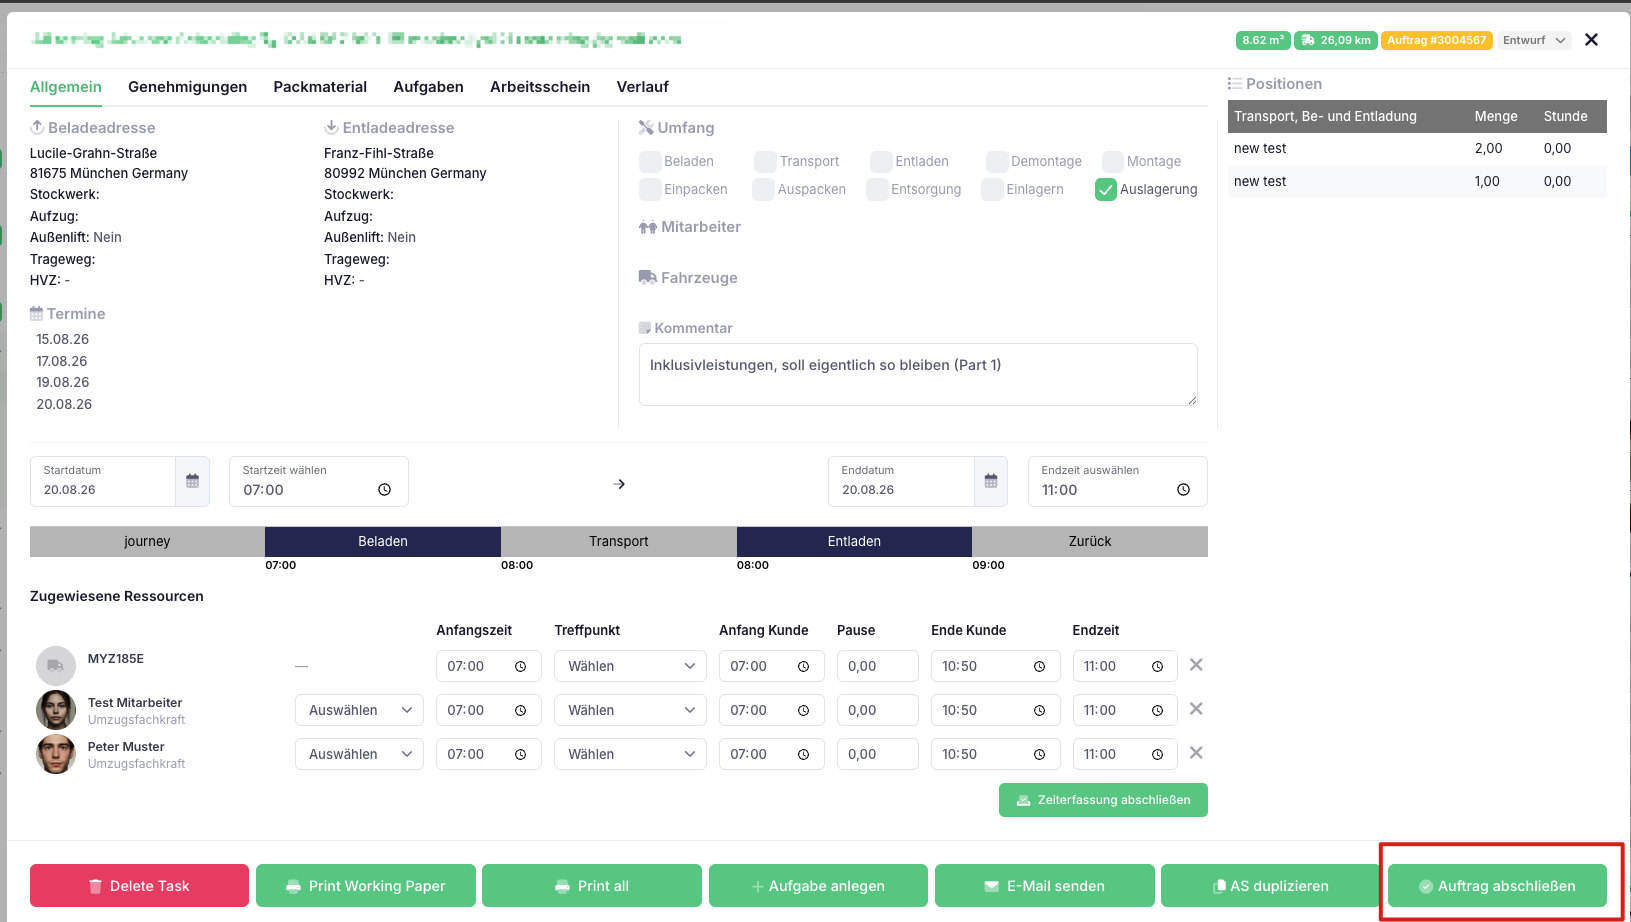Open the Entwurf status dropdown
Image resolution: width=1631 pixels, height=922 pixels.
click(1534, 40)
